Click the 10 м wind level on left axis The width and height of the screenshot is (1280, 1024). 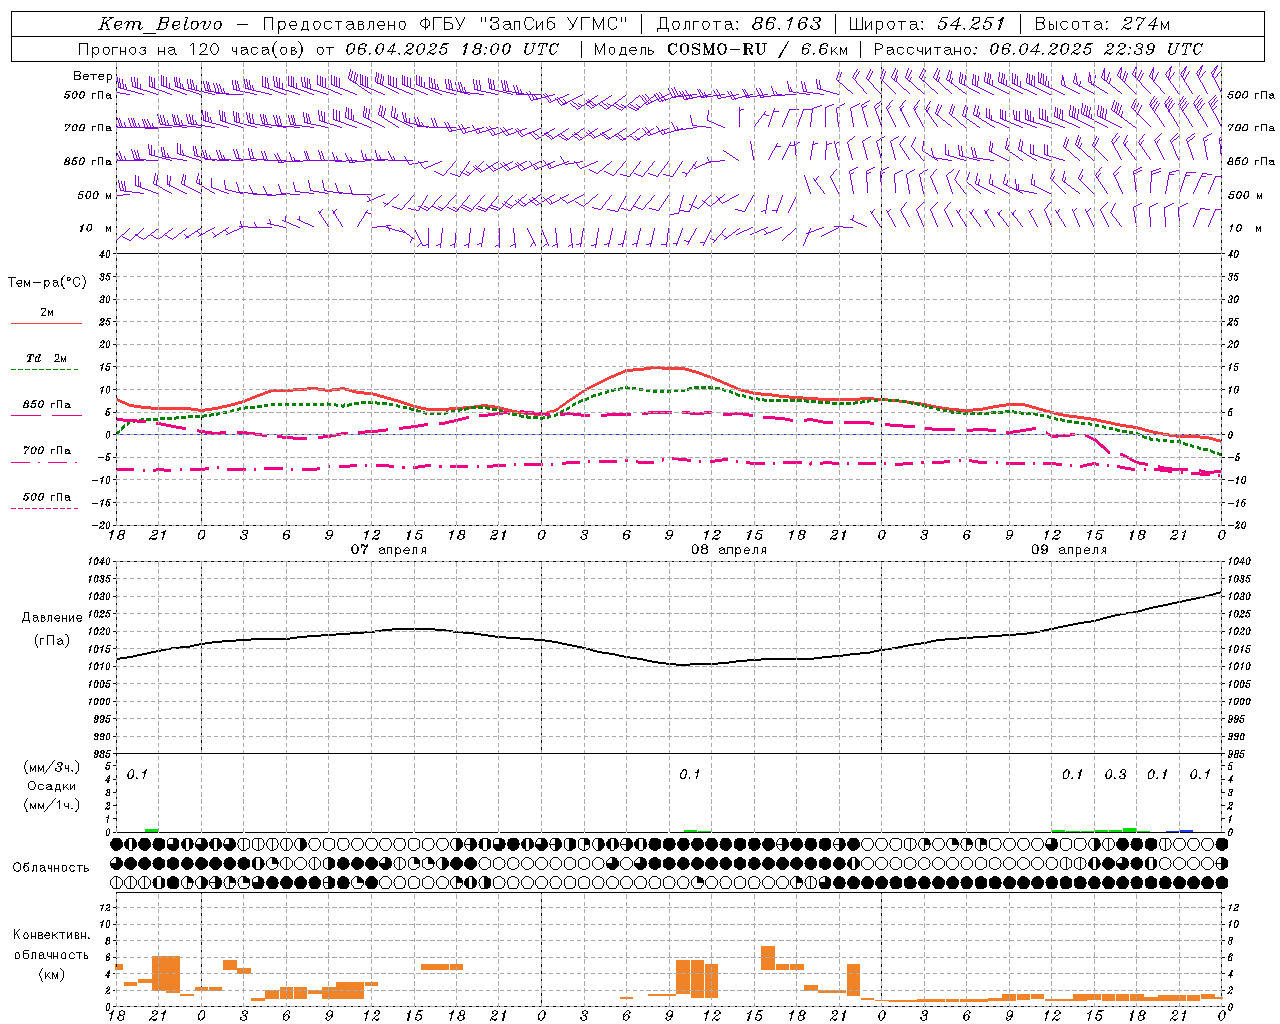[x=96, y=229]
